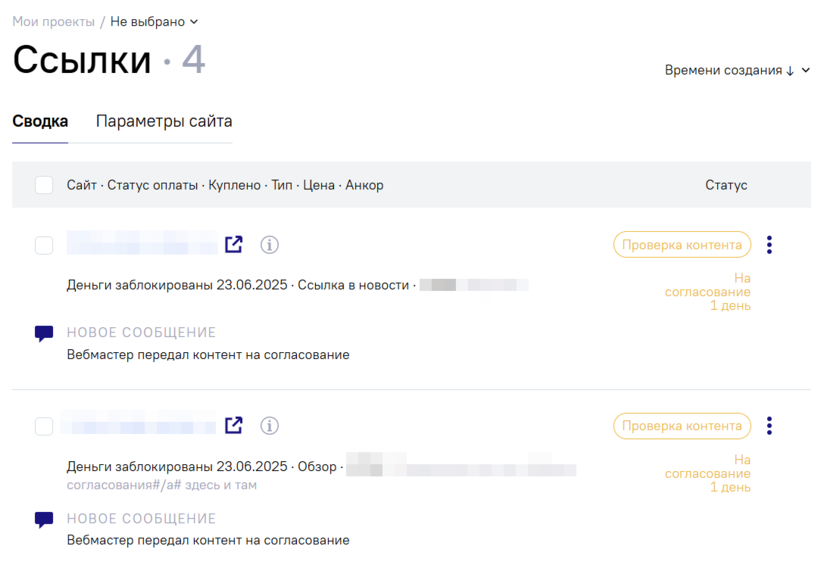Click second link's new message chat icon
The image size is (822, 569).
[x=44, y=520]
